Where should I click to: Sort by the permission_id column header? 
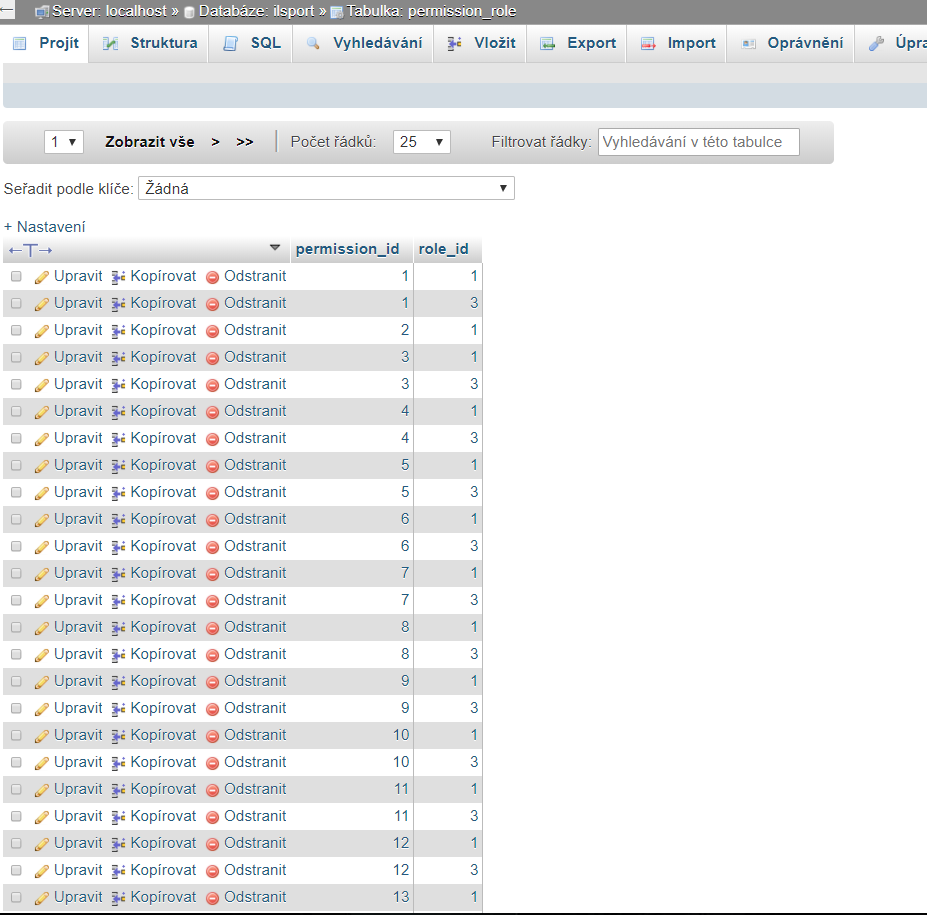coord(345,248)
